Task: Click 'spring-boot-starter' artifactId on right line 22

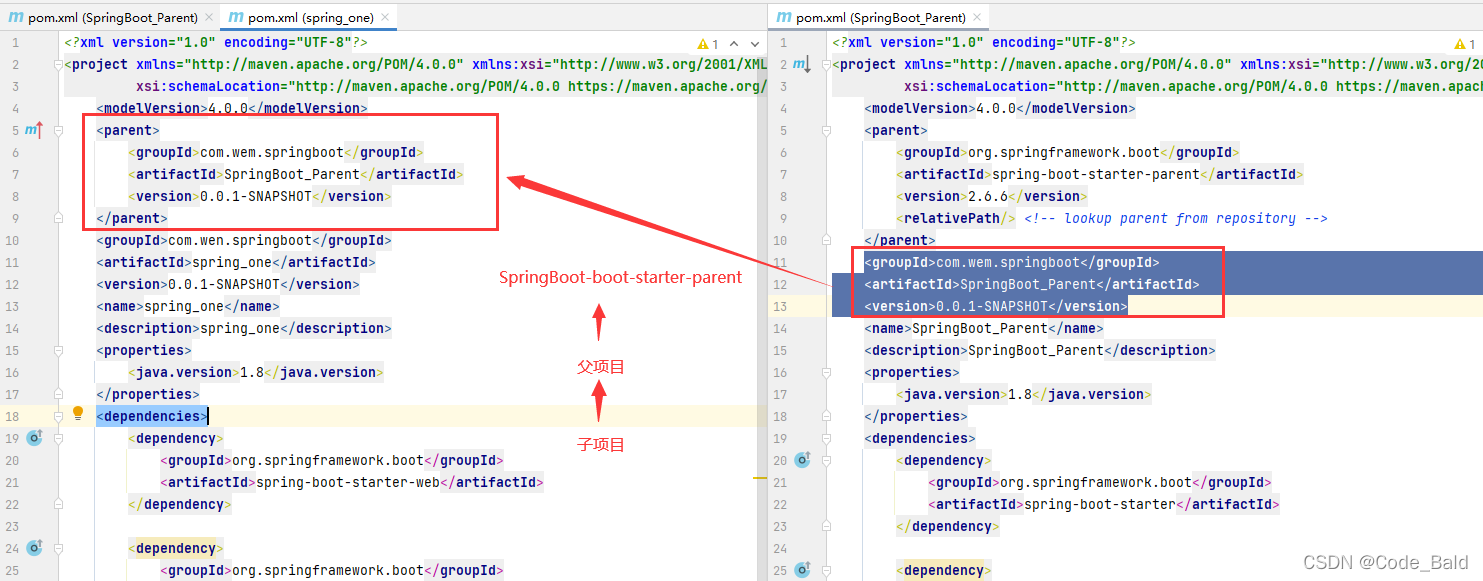Action: pyautogui.click(x=1100, y=504)
